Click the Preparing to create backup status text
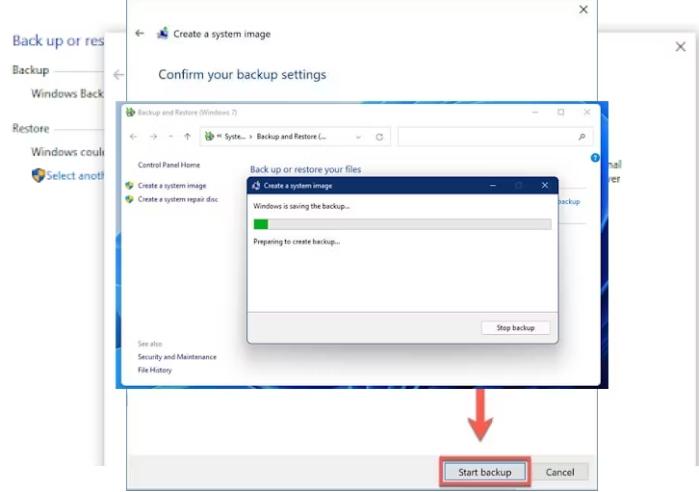Screen dimensions: 699x492 pos(296,242)
